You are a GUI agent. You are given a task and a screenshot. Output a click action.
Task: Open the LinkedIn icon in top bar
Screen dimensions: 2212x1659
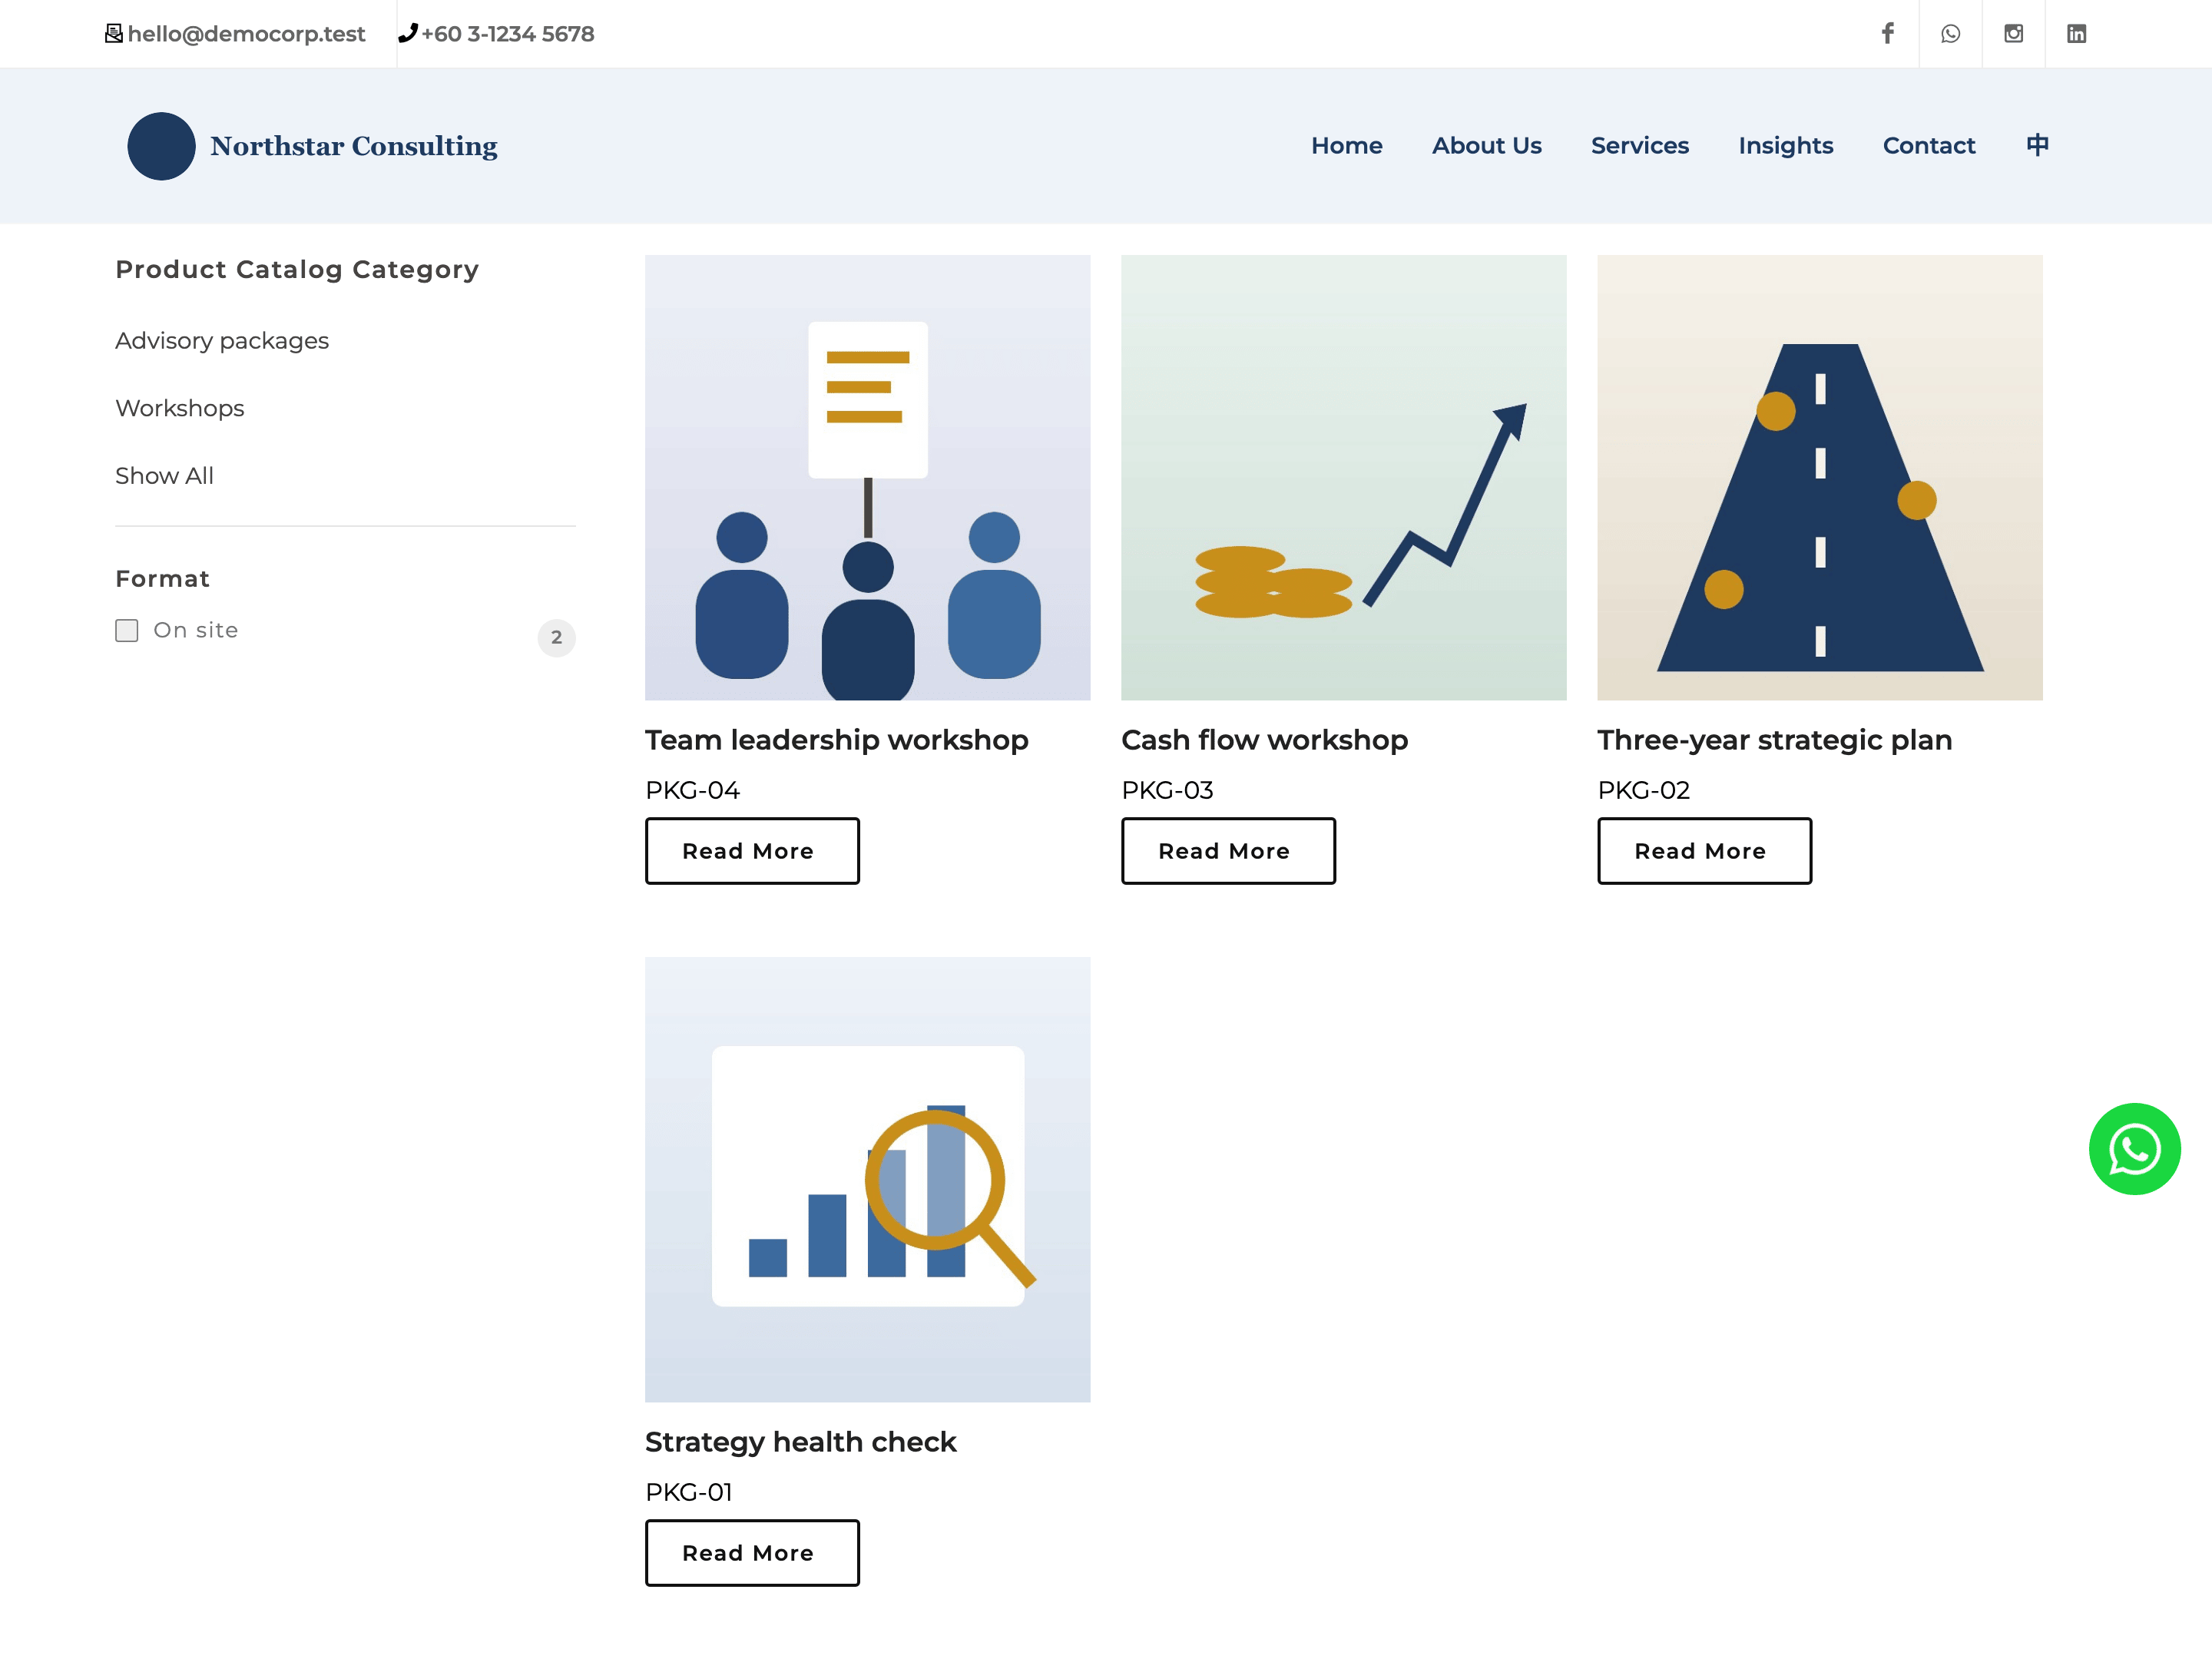[2076, 33]
